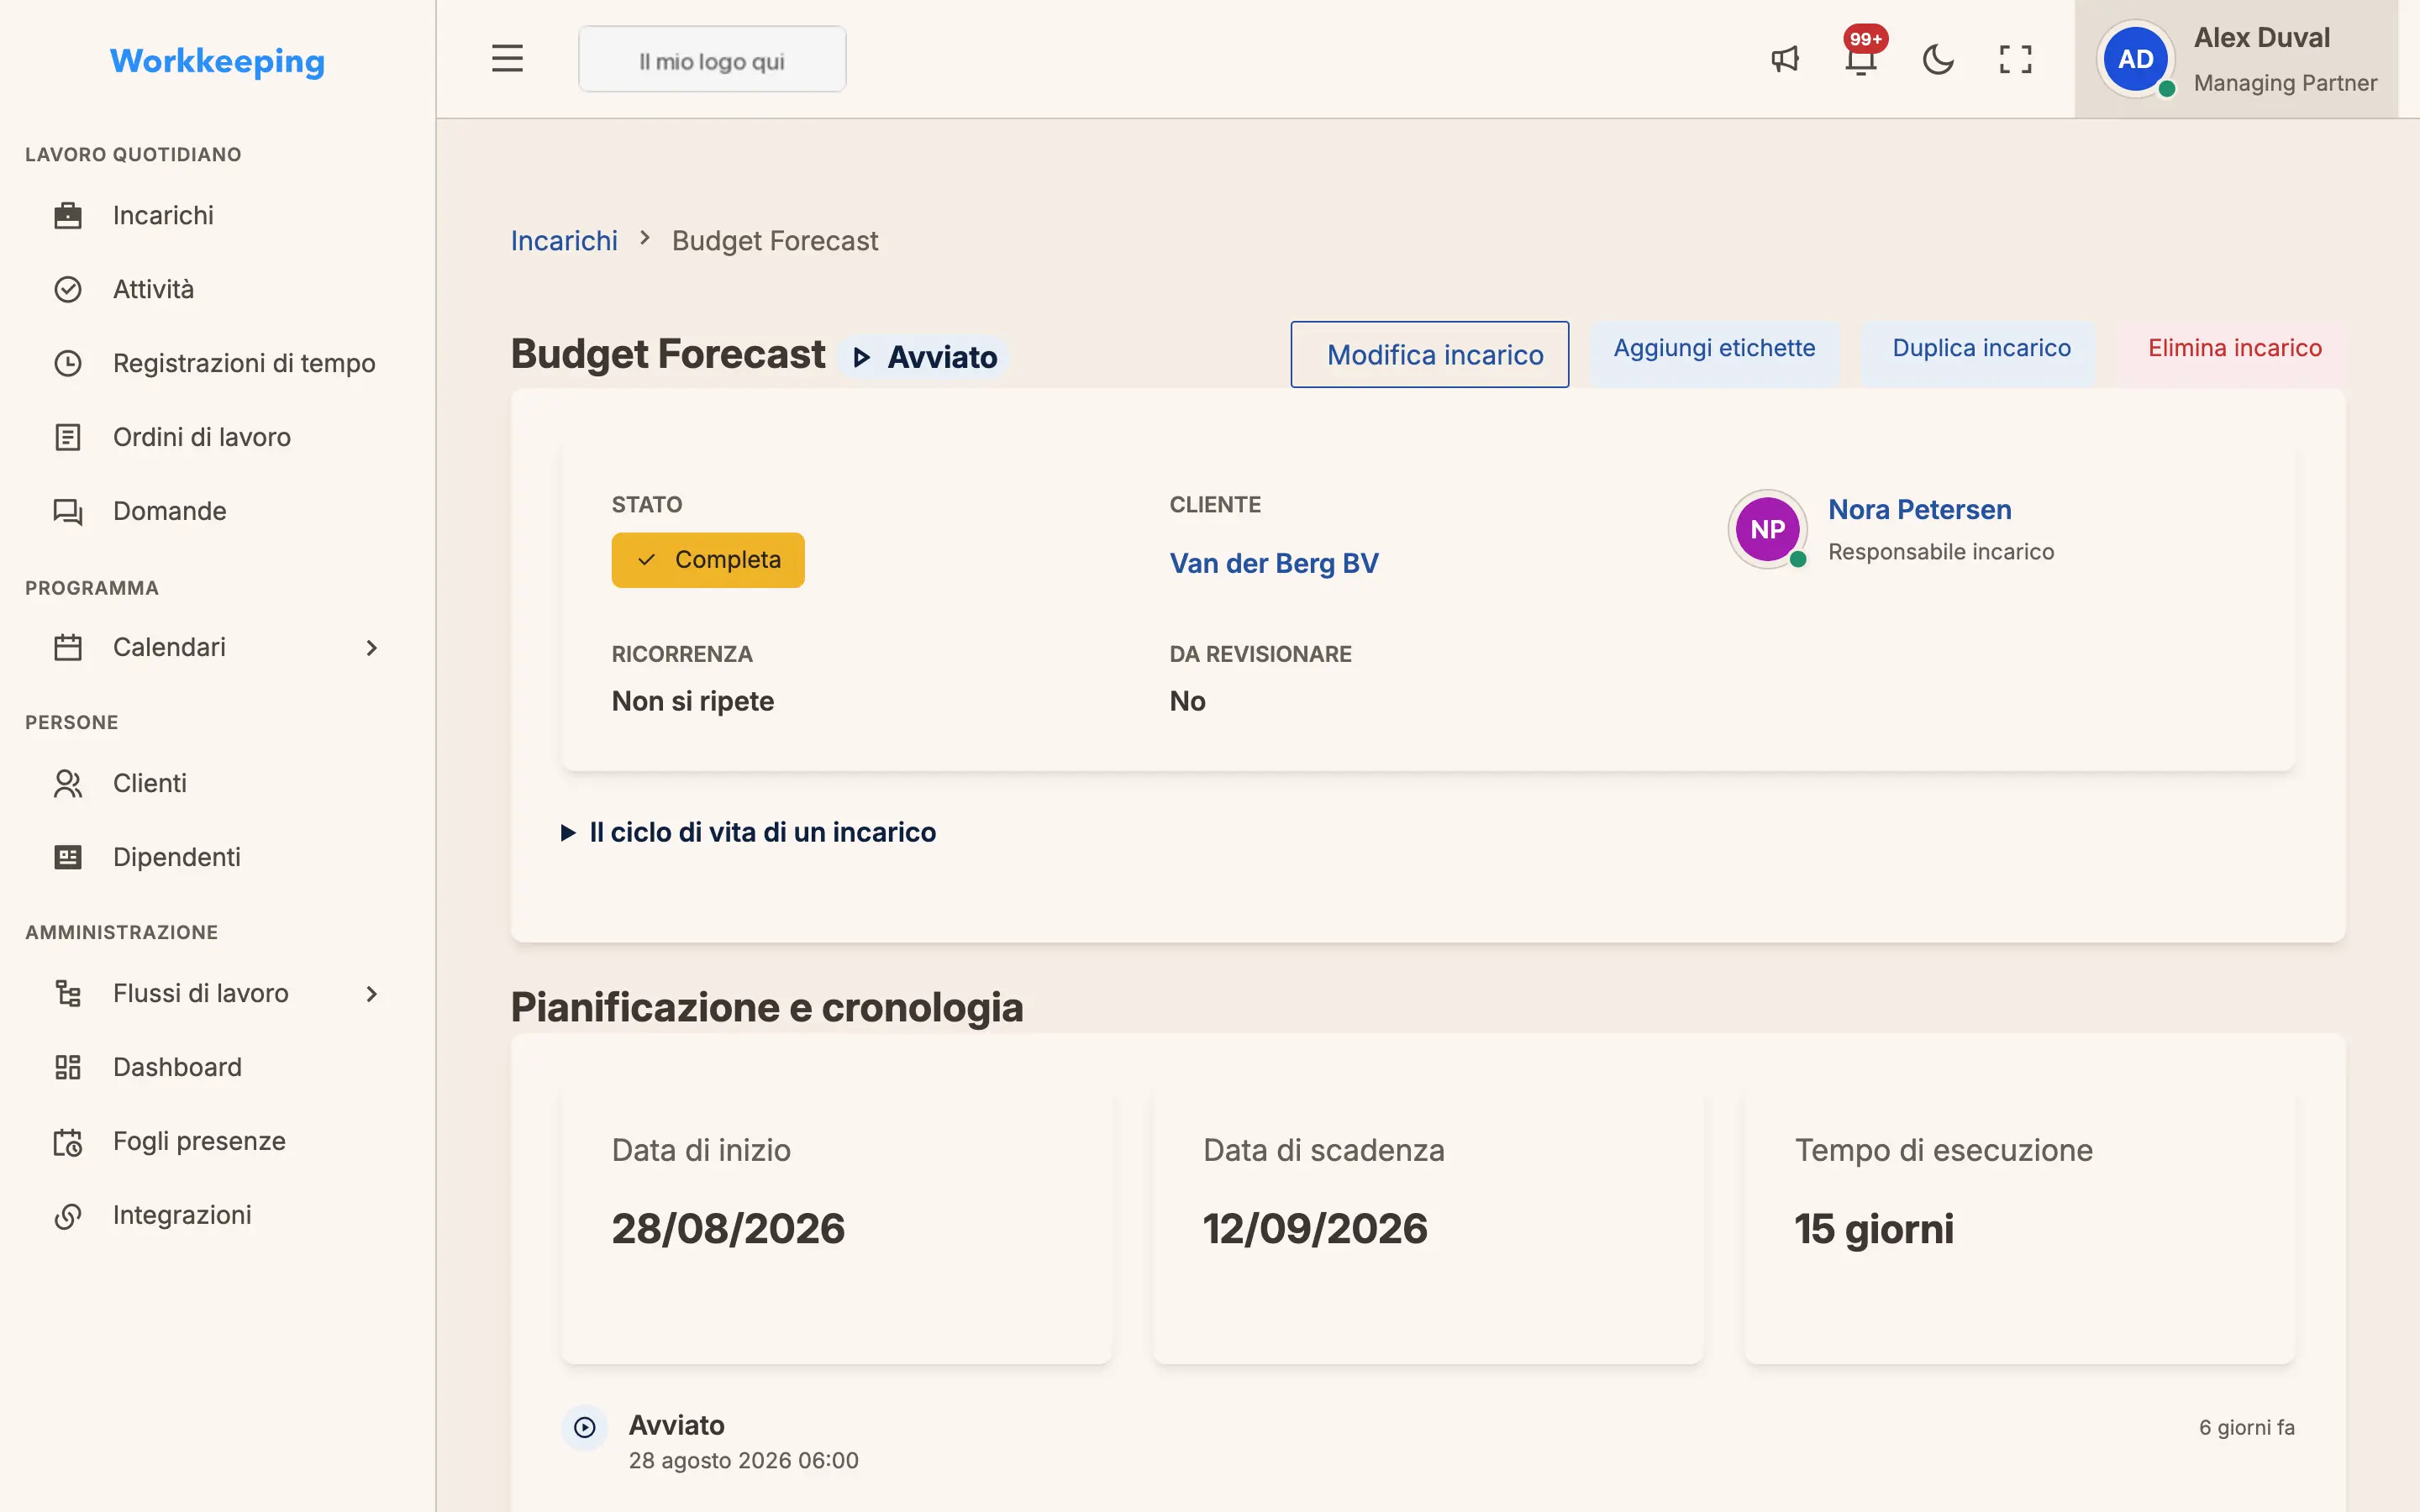Enter fullscreen with the expand icon
2420x1512 pixels.
point(2015,59)
